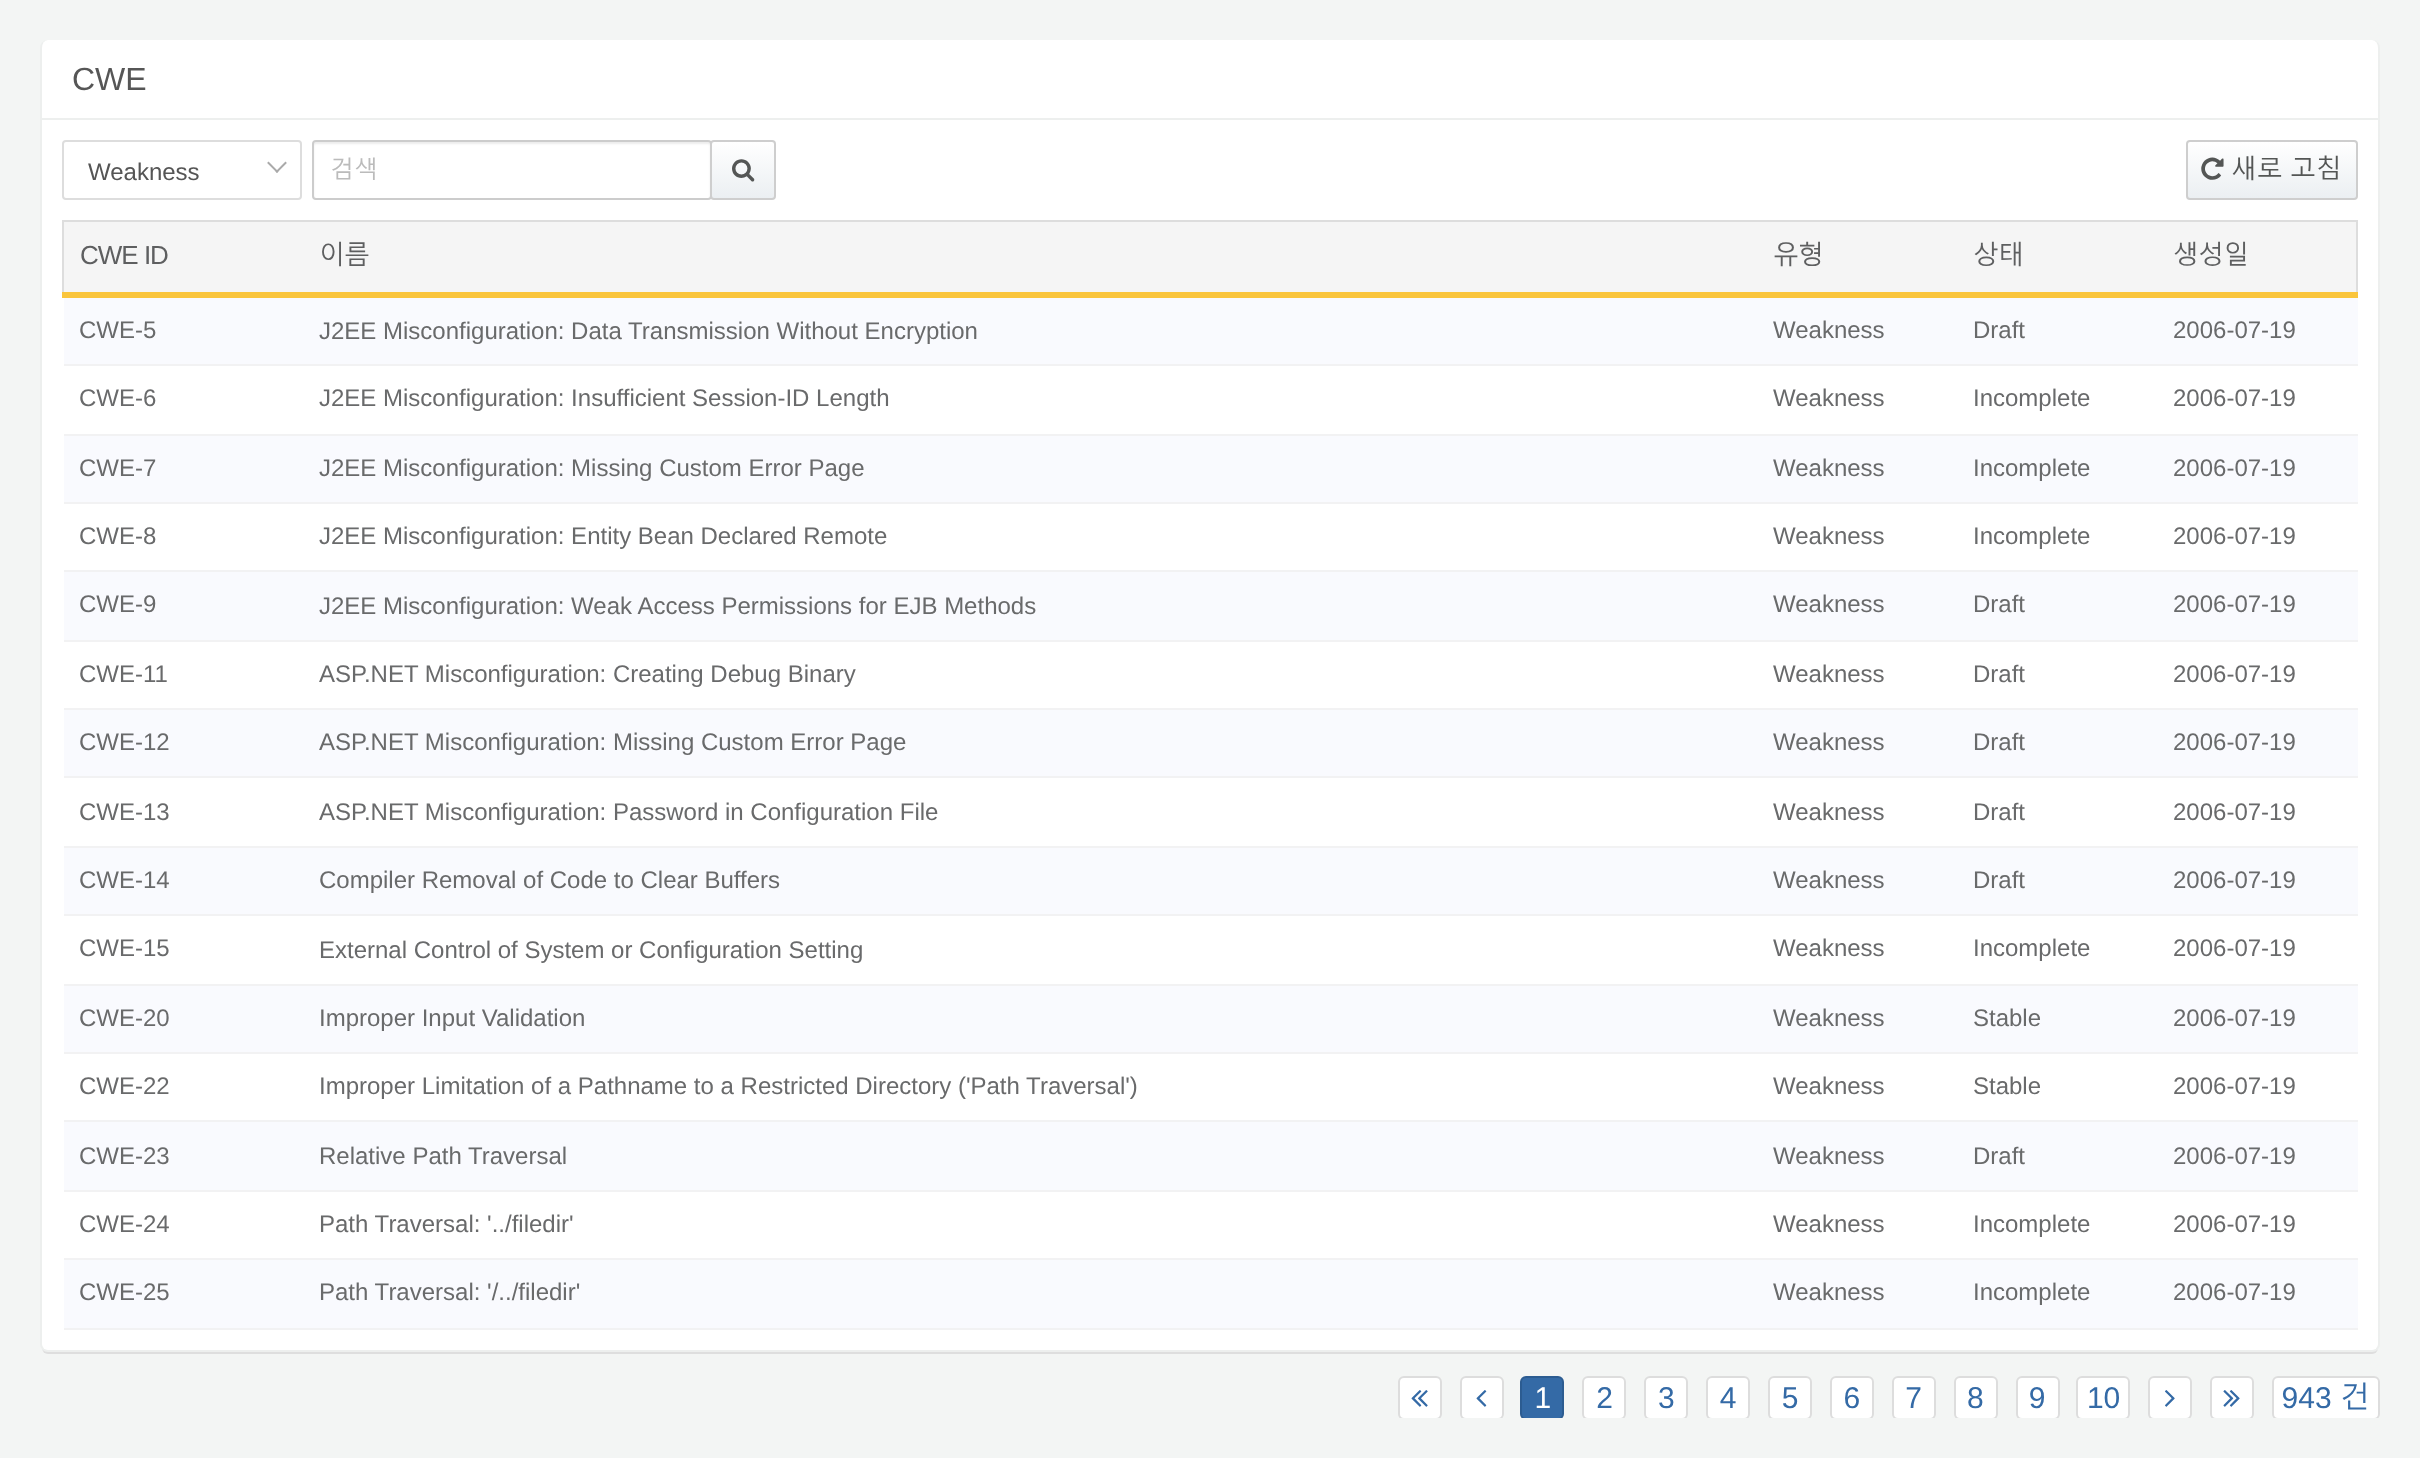Open 'Improper Input Validation' entry
This screenshot has width=2420, height=1458.
[x=452, y=1019]
